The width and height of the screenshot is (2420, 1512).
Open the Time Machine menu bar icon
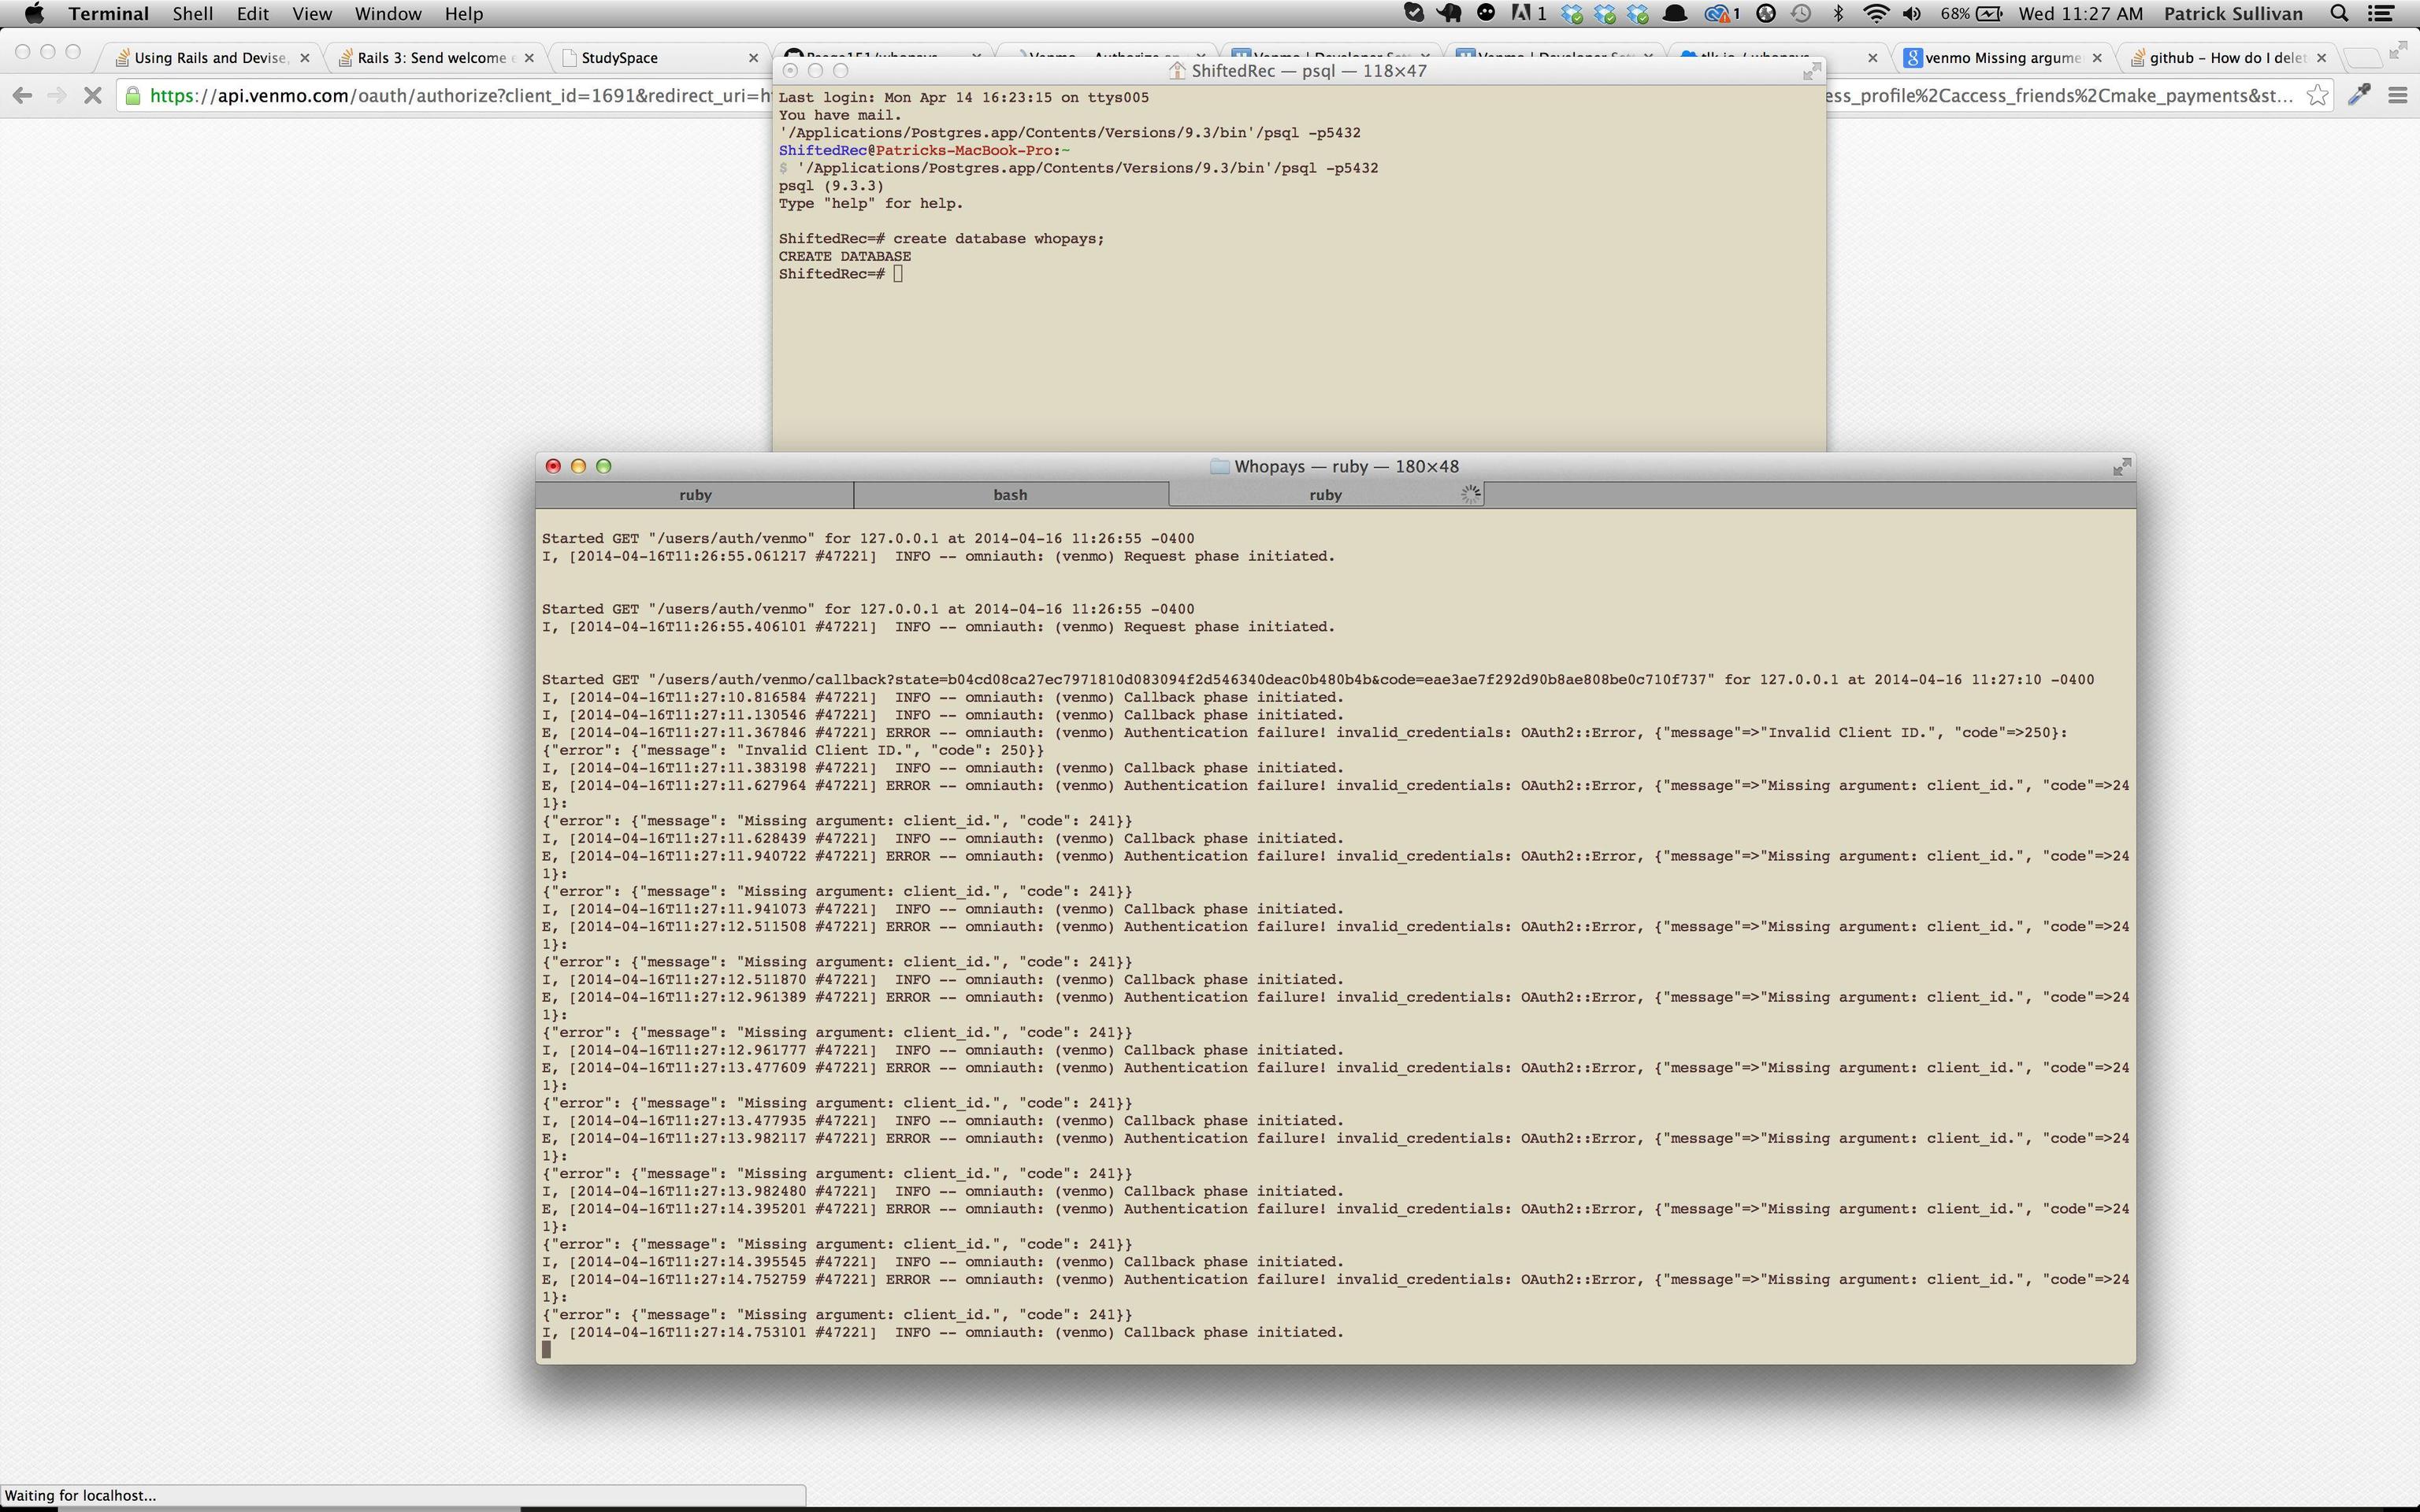click(1801, 14)
